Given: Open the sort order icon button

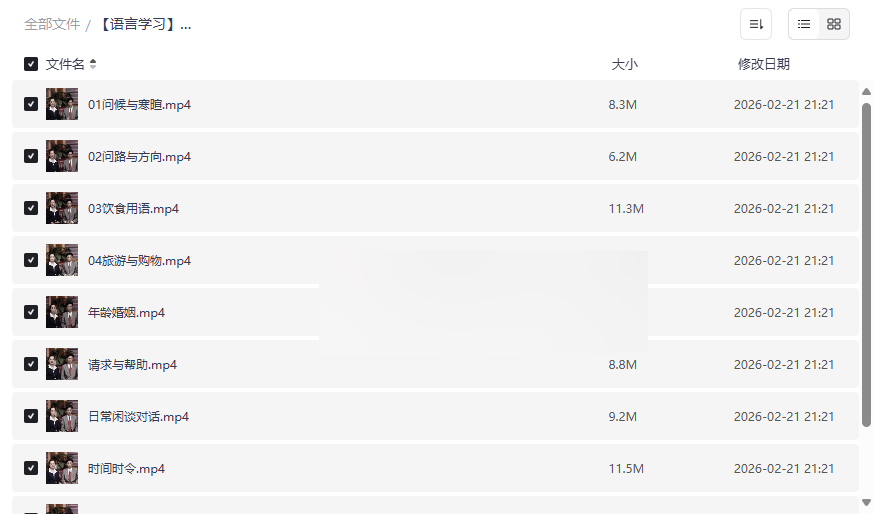Looking at the screenshot, I should 756,24.
